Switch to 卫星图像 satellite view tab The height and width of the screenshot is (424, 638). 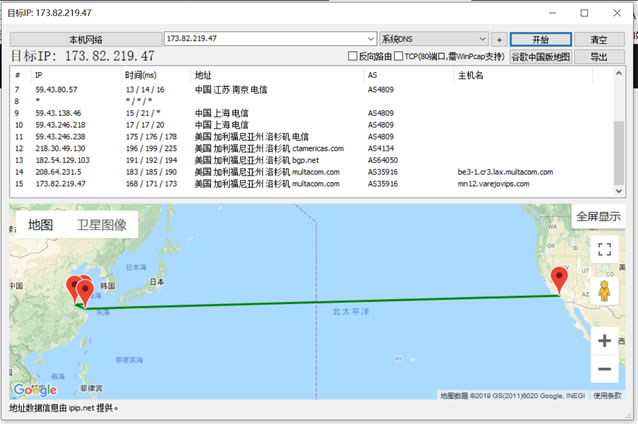[x=101, y=225]
